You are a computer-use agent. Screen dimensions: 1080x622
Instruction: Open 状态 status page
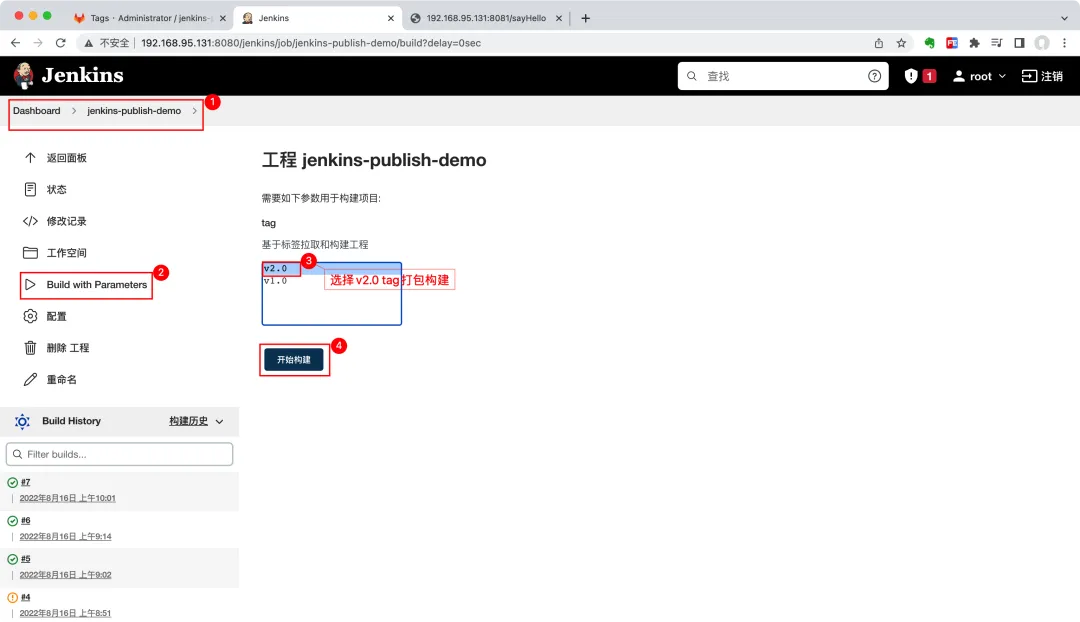56,189
